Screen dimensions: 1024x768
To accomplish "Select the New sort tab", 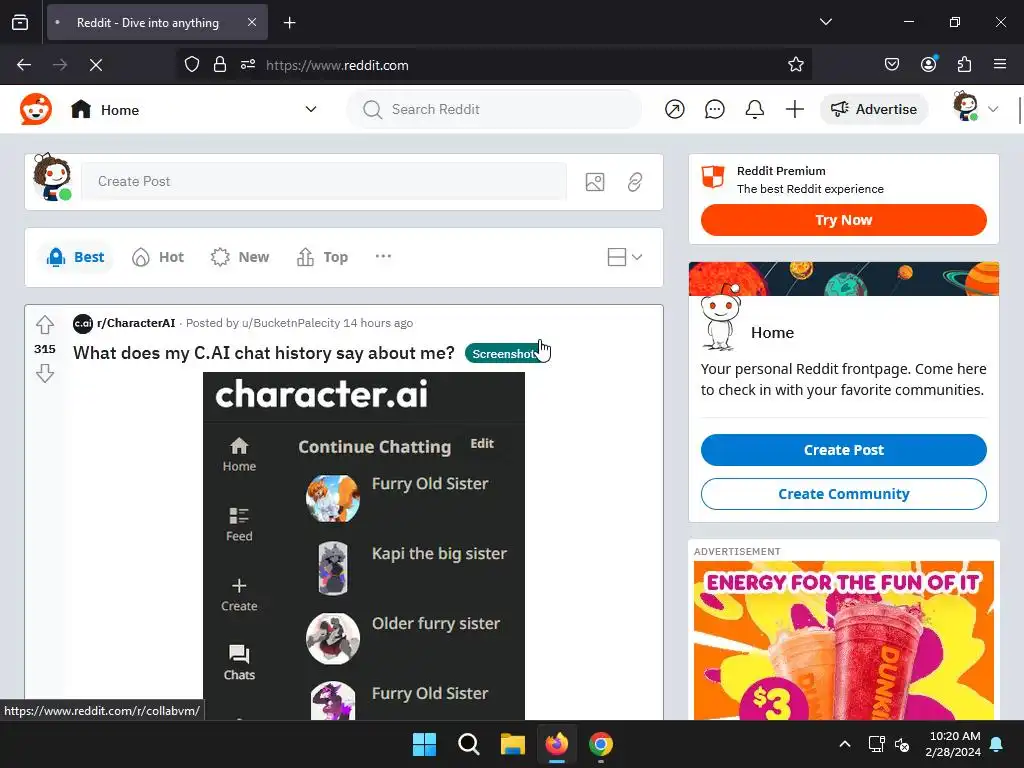I will [x=240, y=257].
